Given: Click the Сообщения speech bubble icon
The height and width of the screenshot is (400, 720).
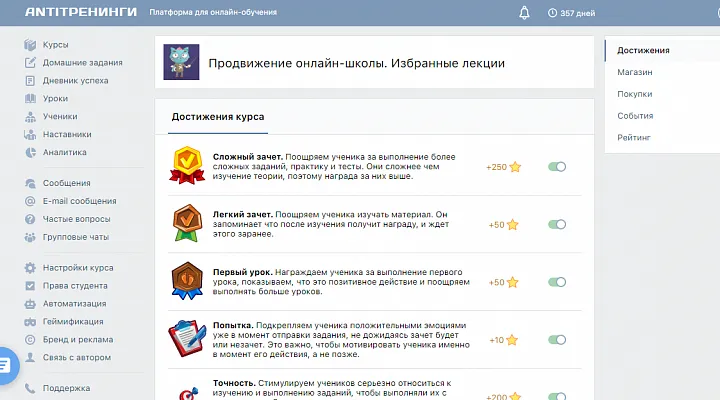Looking at the screenshot, I should (x=30, y=183).
